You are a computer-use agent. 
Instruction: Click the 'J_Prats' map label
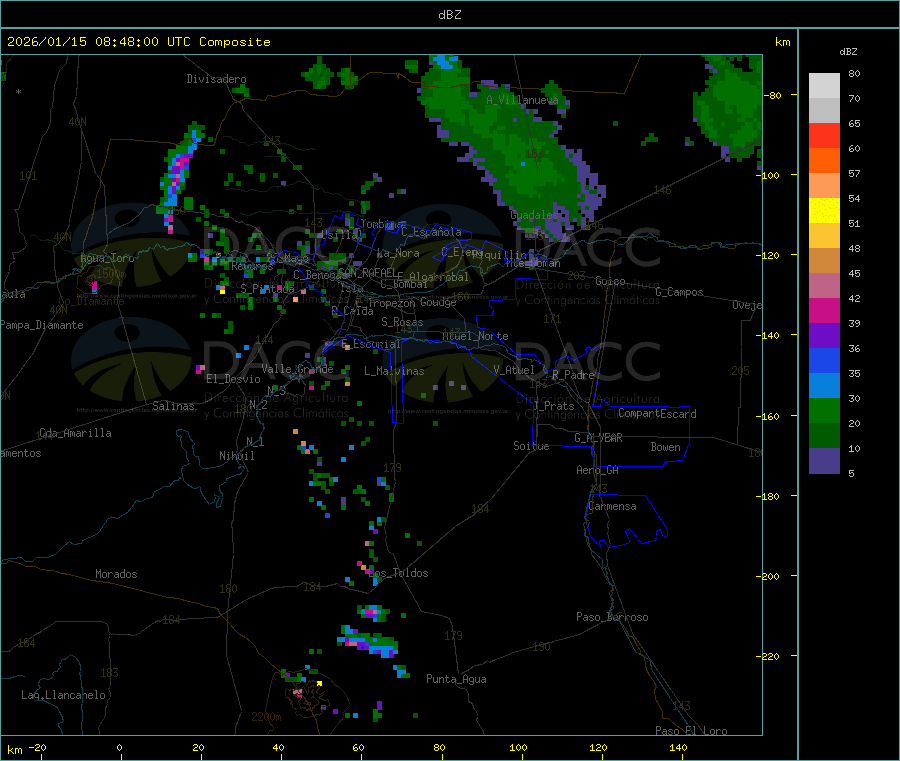point(553,406)
